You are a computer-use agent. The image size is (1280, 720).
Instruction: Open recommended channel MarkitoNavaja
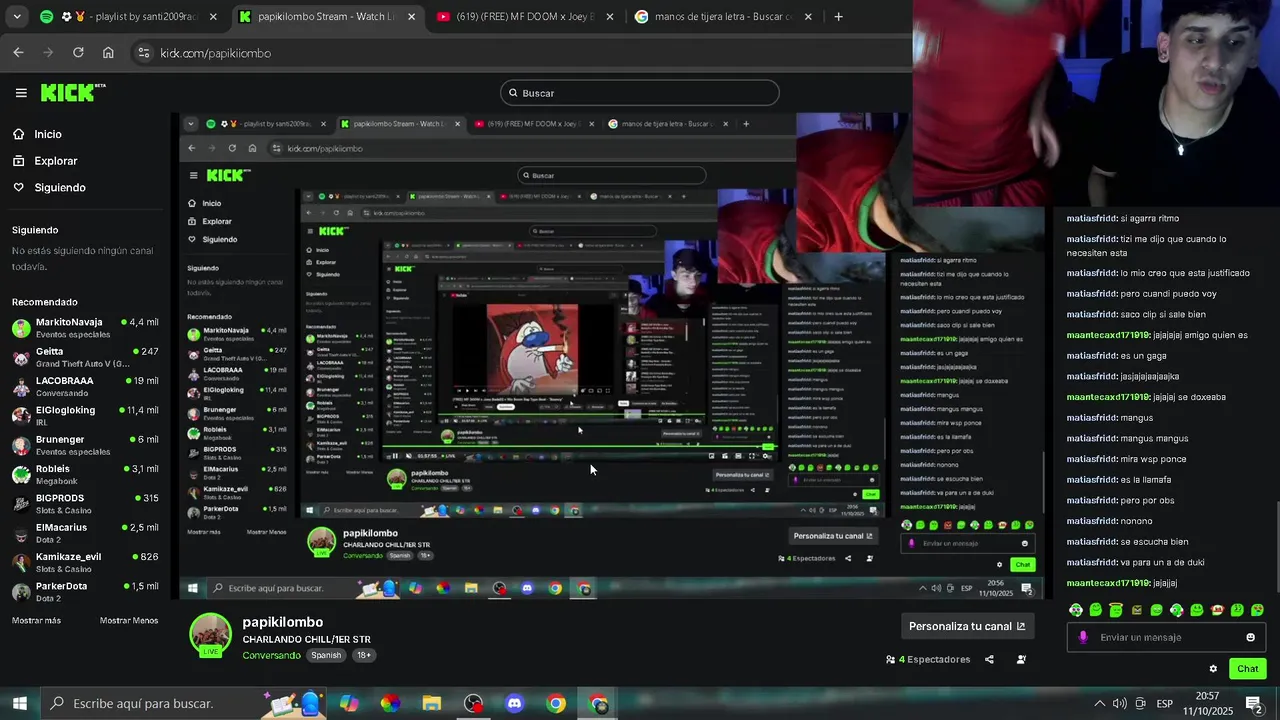click(85, 327)
